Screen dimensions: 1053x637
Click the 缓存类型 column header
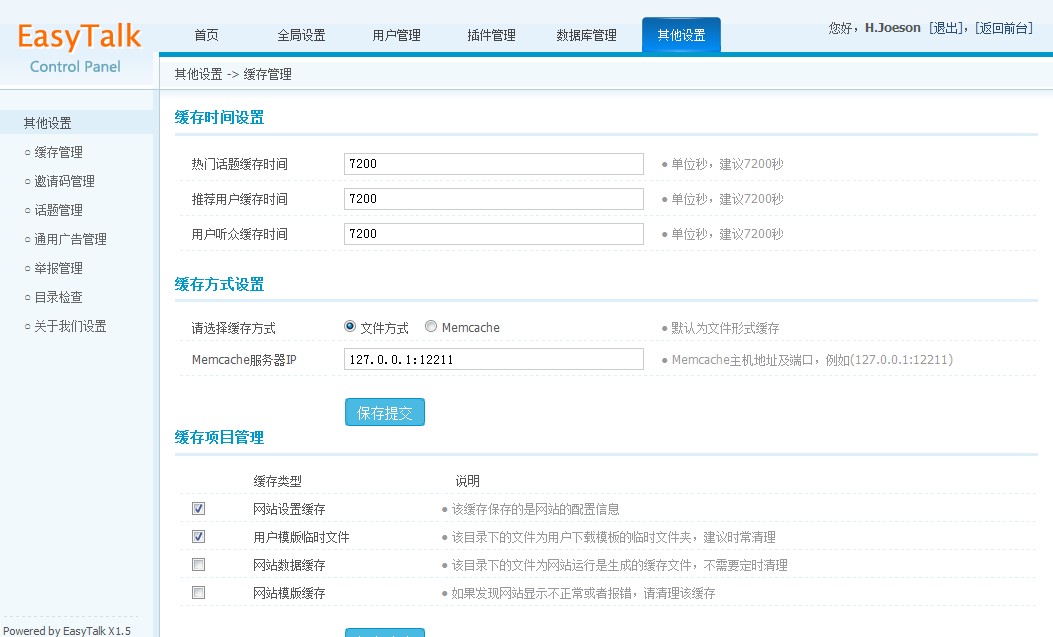[x=277, y=481]
